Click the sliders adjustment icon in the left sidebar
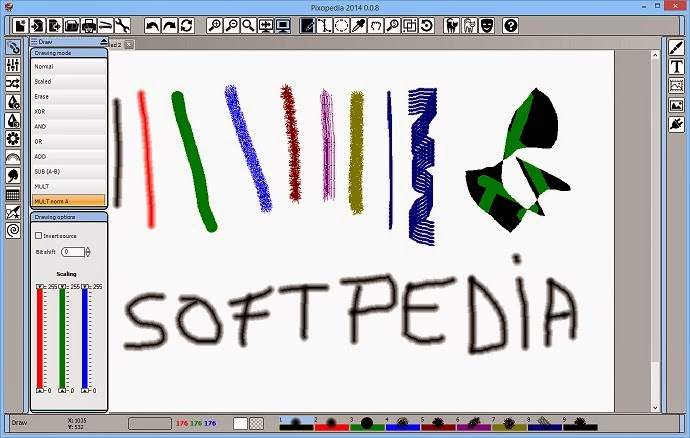The width and height of the screenshot is (690, 438). click(x=13, y=65)
